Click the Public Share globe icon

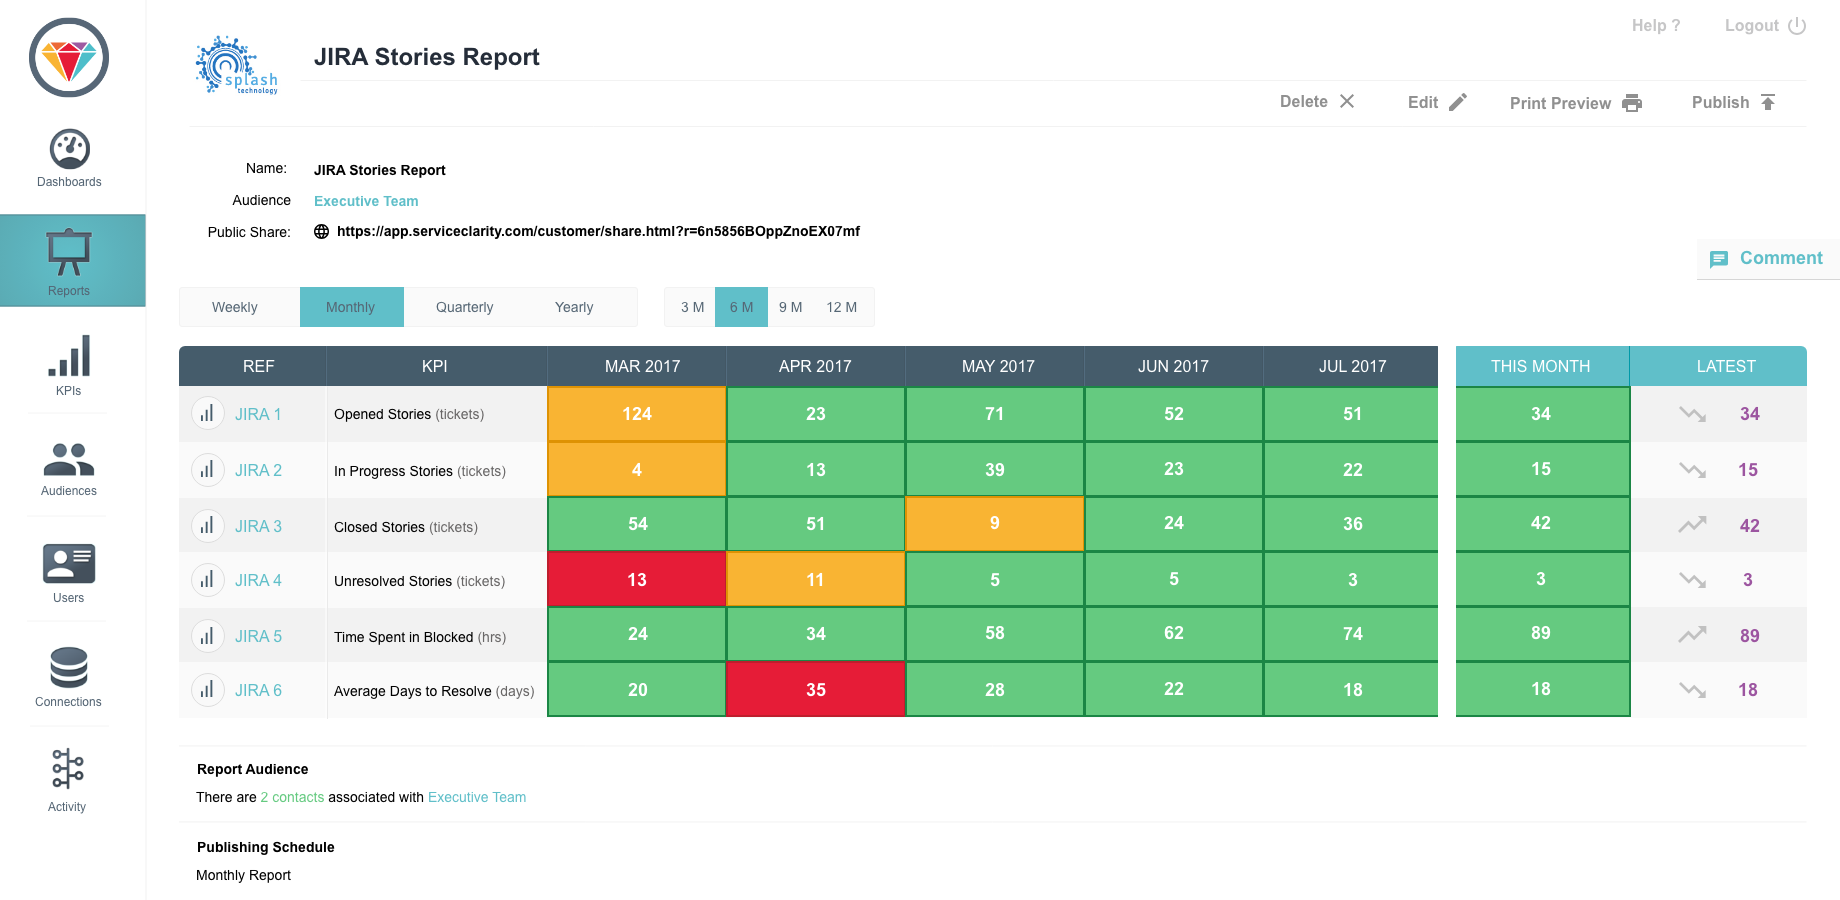(x=322, y=231)
